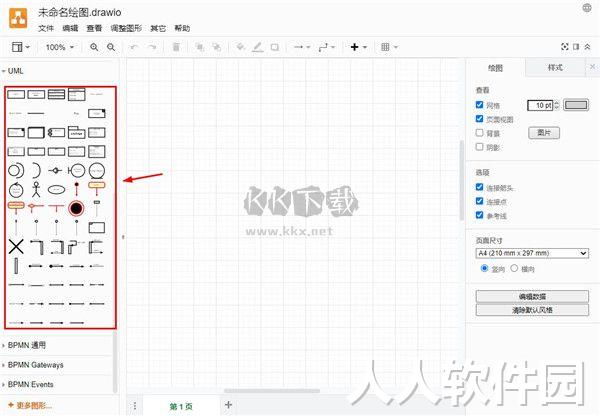Screen dimensions: 600x416
Task: Open the view layout dropdown in toolbar
Action: pyautogui.click(x=21, y=47)
